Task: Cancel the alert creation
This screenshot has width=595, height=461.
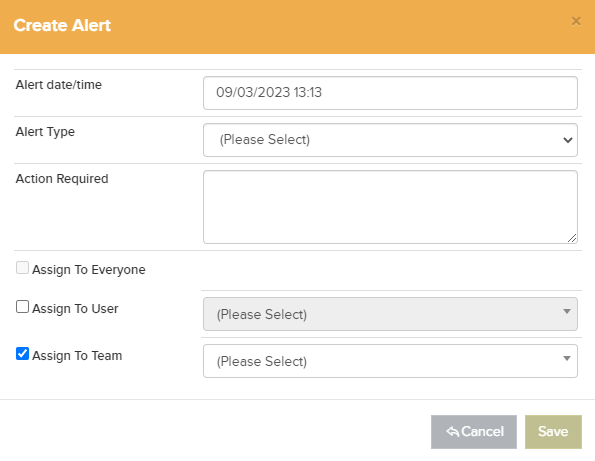Action: coord(474,432)
